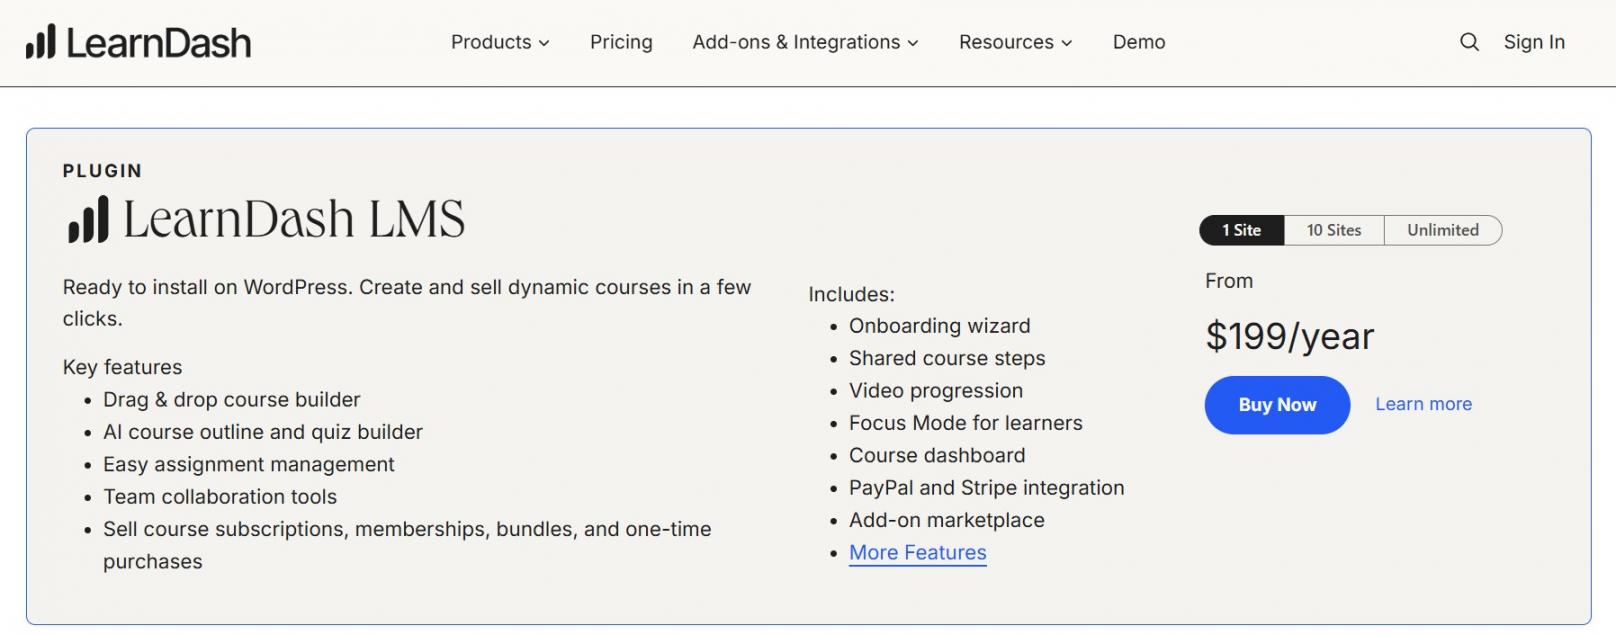Expand the Products dropdown menu
The width and height of the screenshot is (1616, 635).
click(x=500, y=42)
